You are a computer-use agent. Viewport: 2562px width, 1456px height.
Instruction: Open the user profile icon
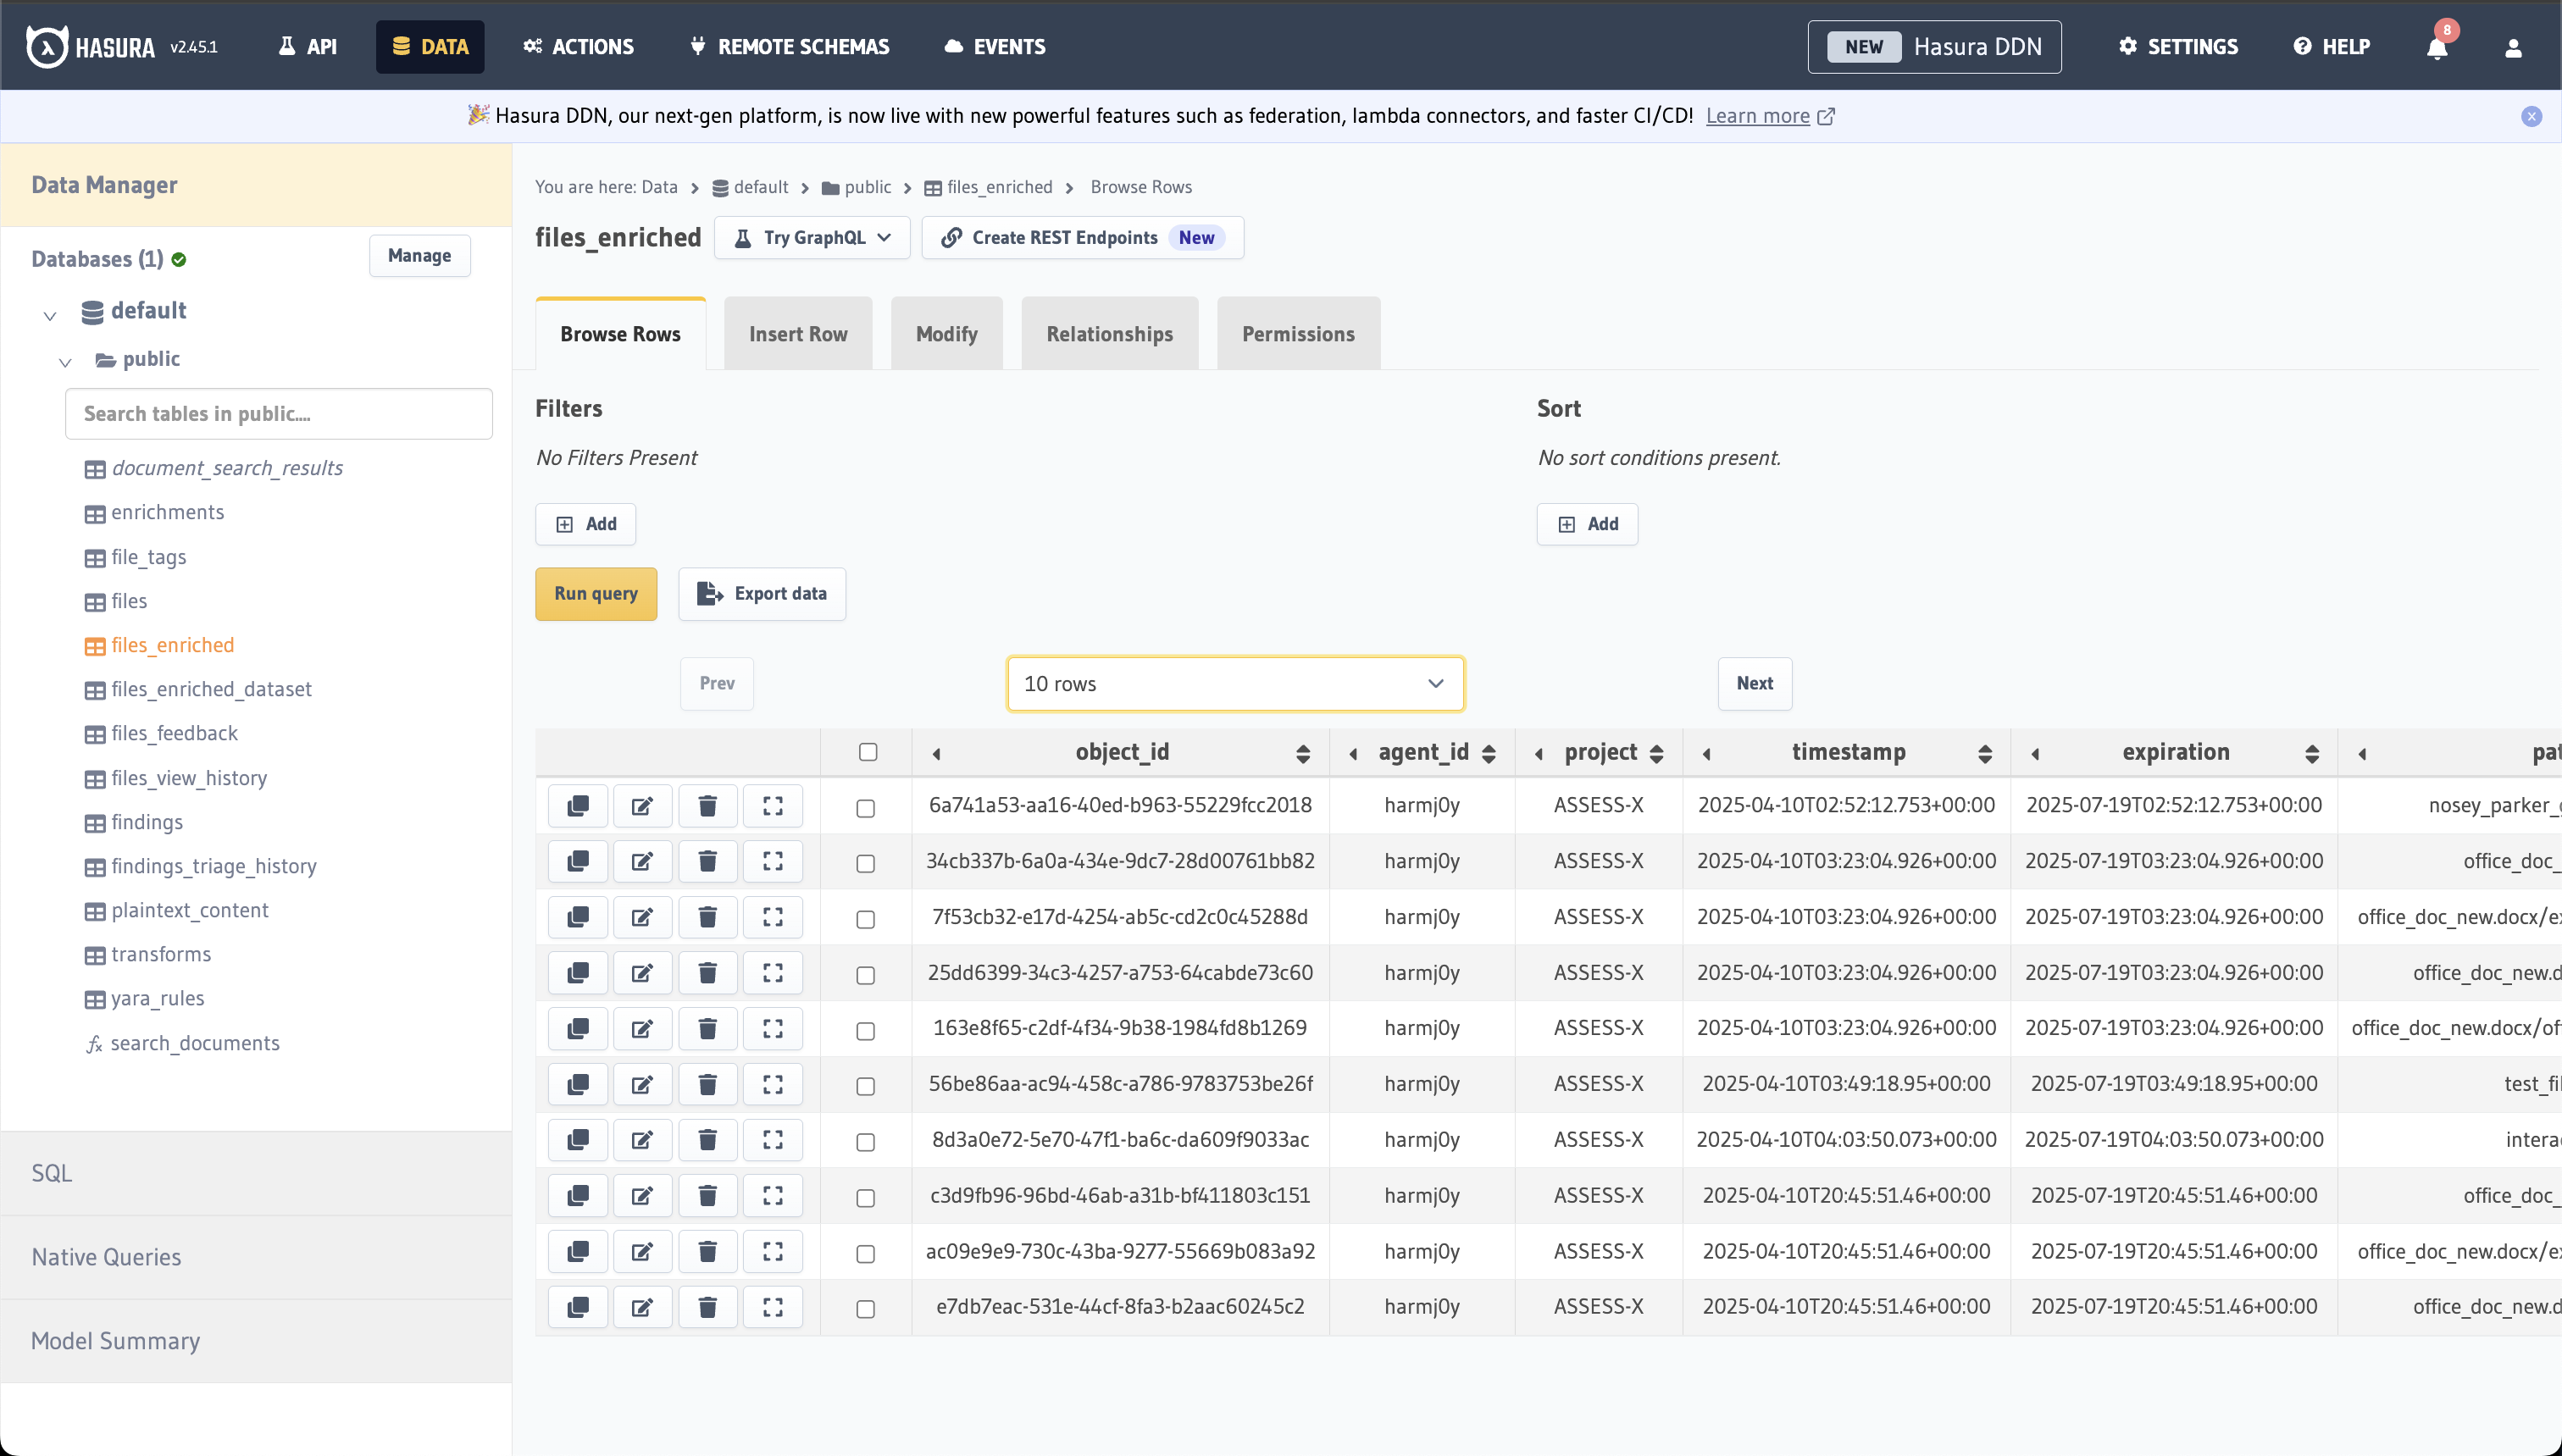[2513, 48]
